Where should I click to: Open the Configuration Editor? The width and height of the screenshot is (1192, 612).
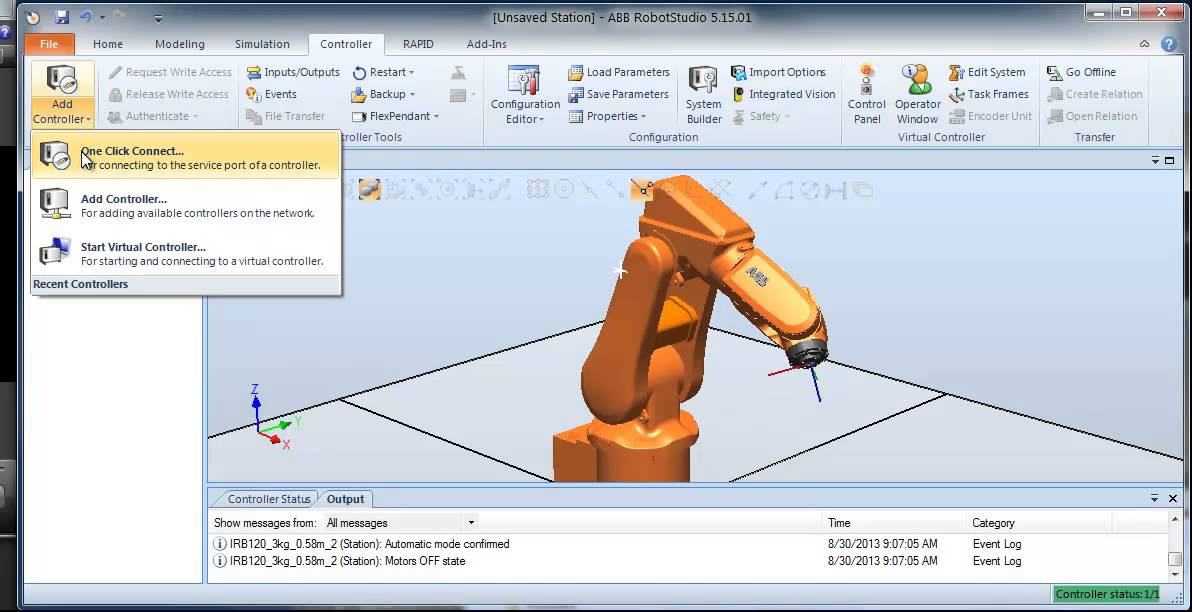525,95
